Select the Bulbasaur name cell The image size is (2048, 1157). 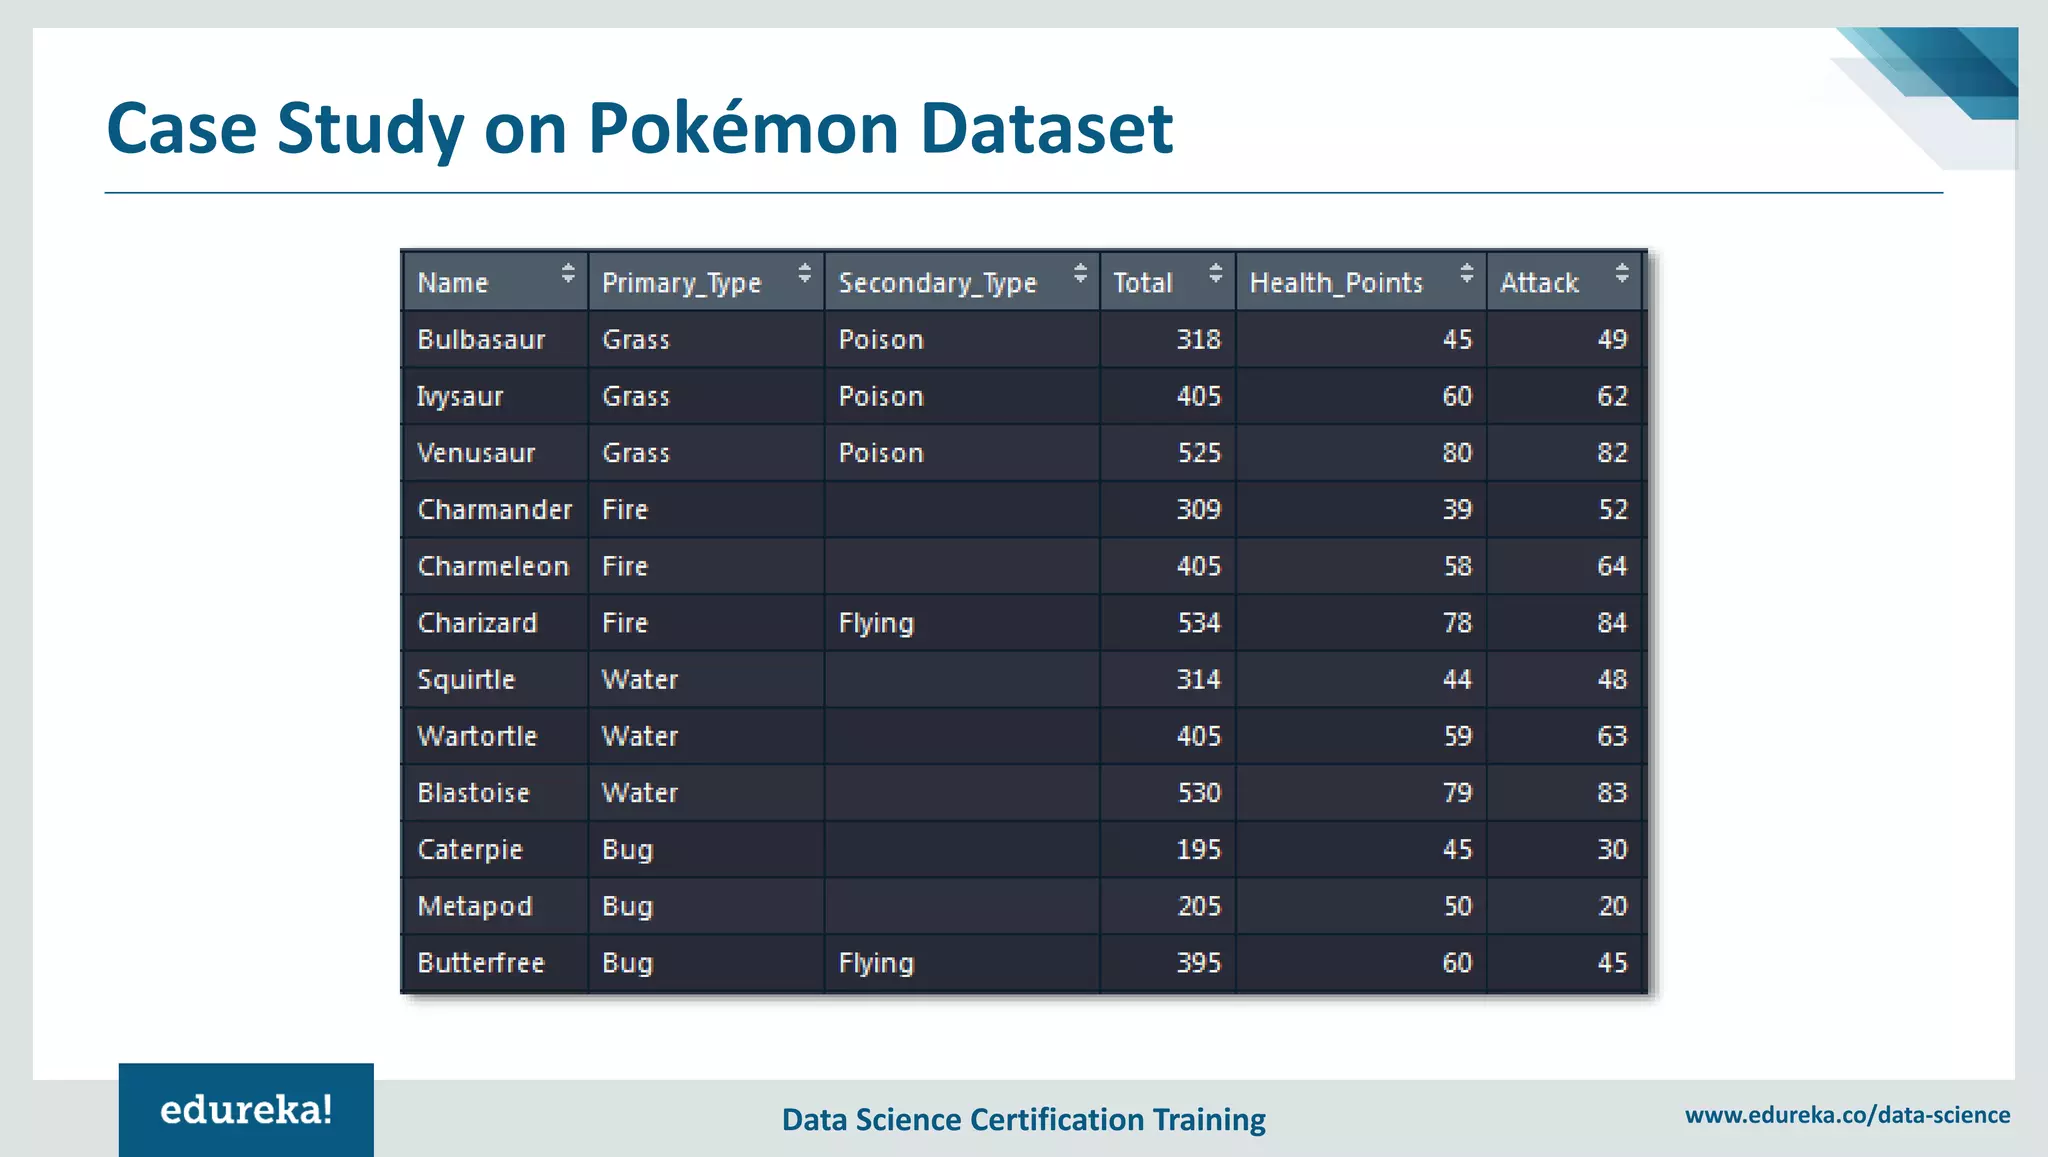(x=496, y=340)
